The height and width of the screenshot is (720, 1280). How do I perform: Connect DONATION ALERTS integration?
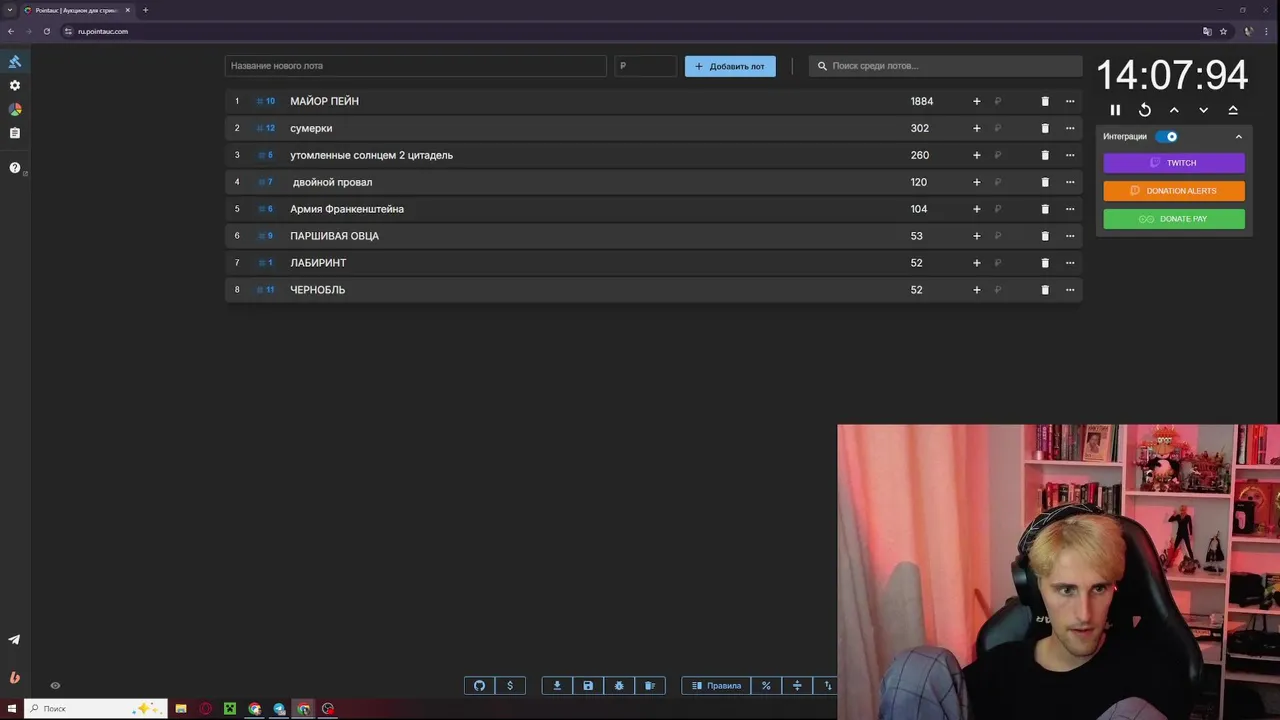(x=1174, y=191)
